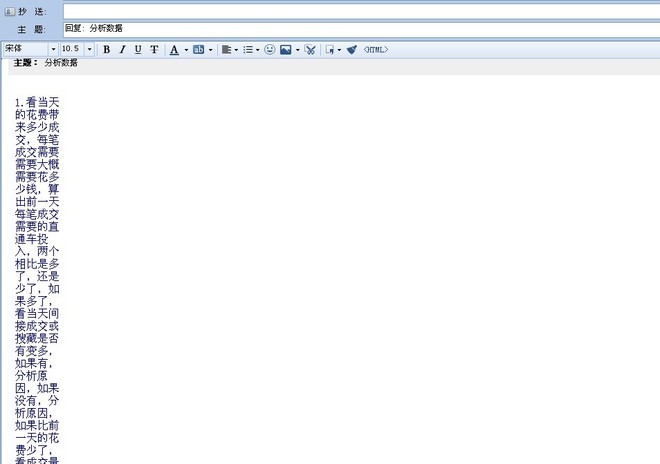
Task: Click the subject field containing 回复：分析数据
Action: point(362,29)
